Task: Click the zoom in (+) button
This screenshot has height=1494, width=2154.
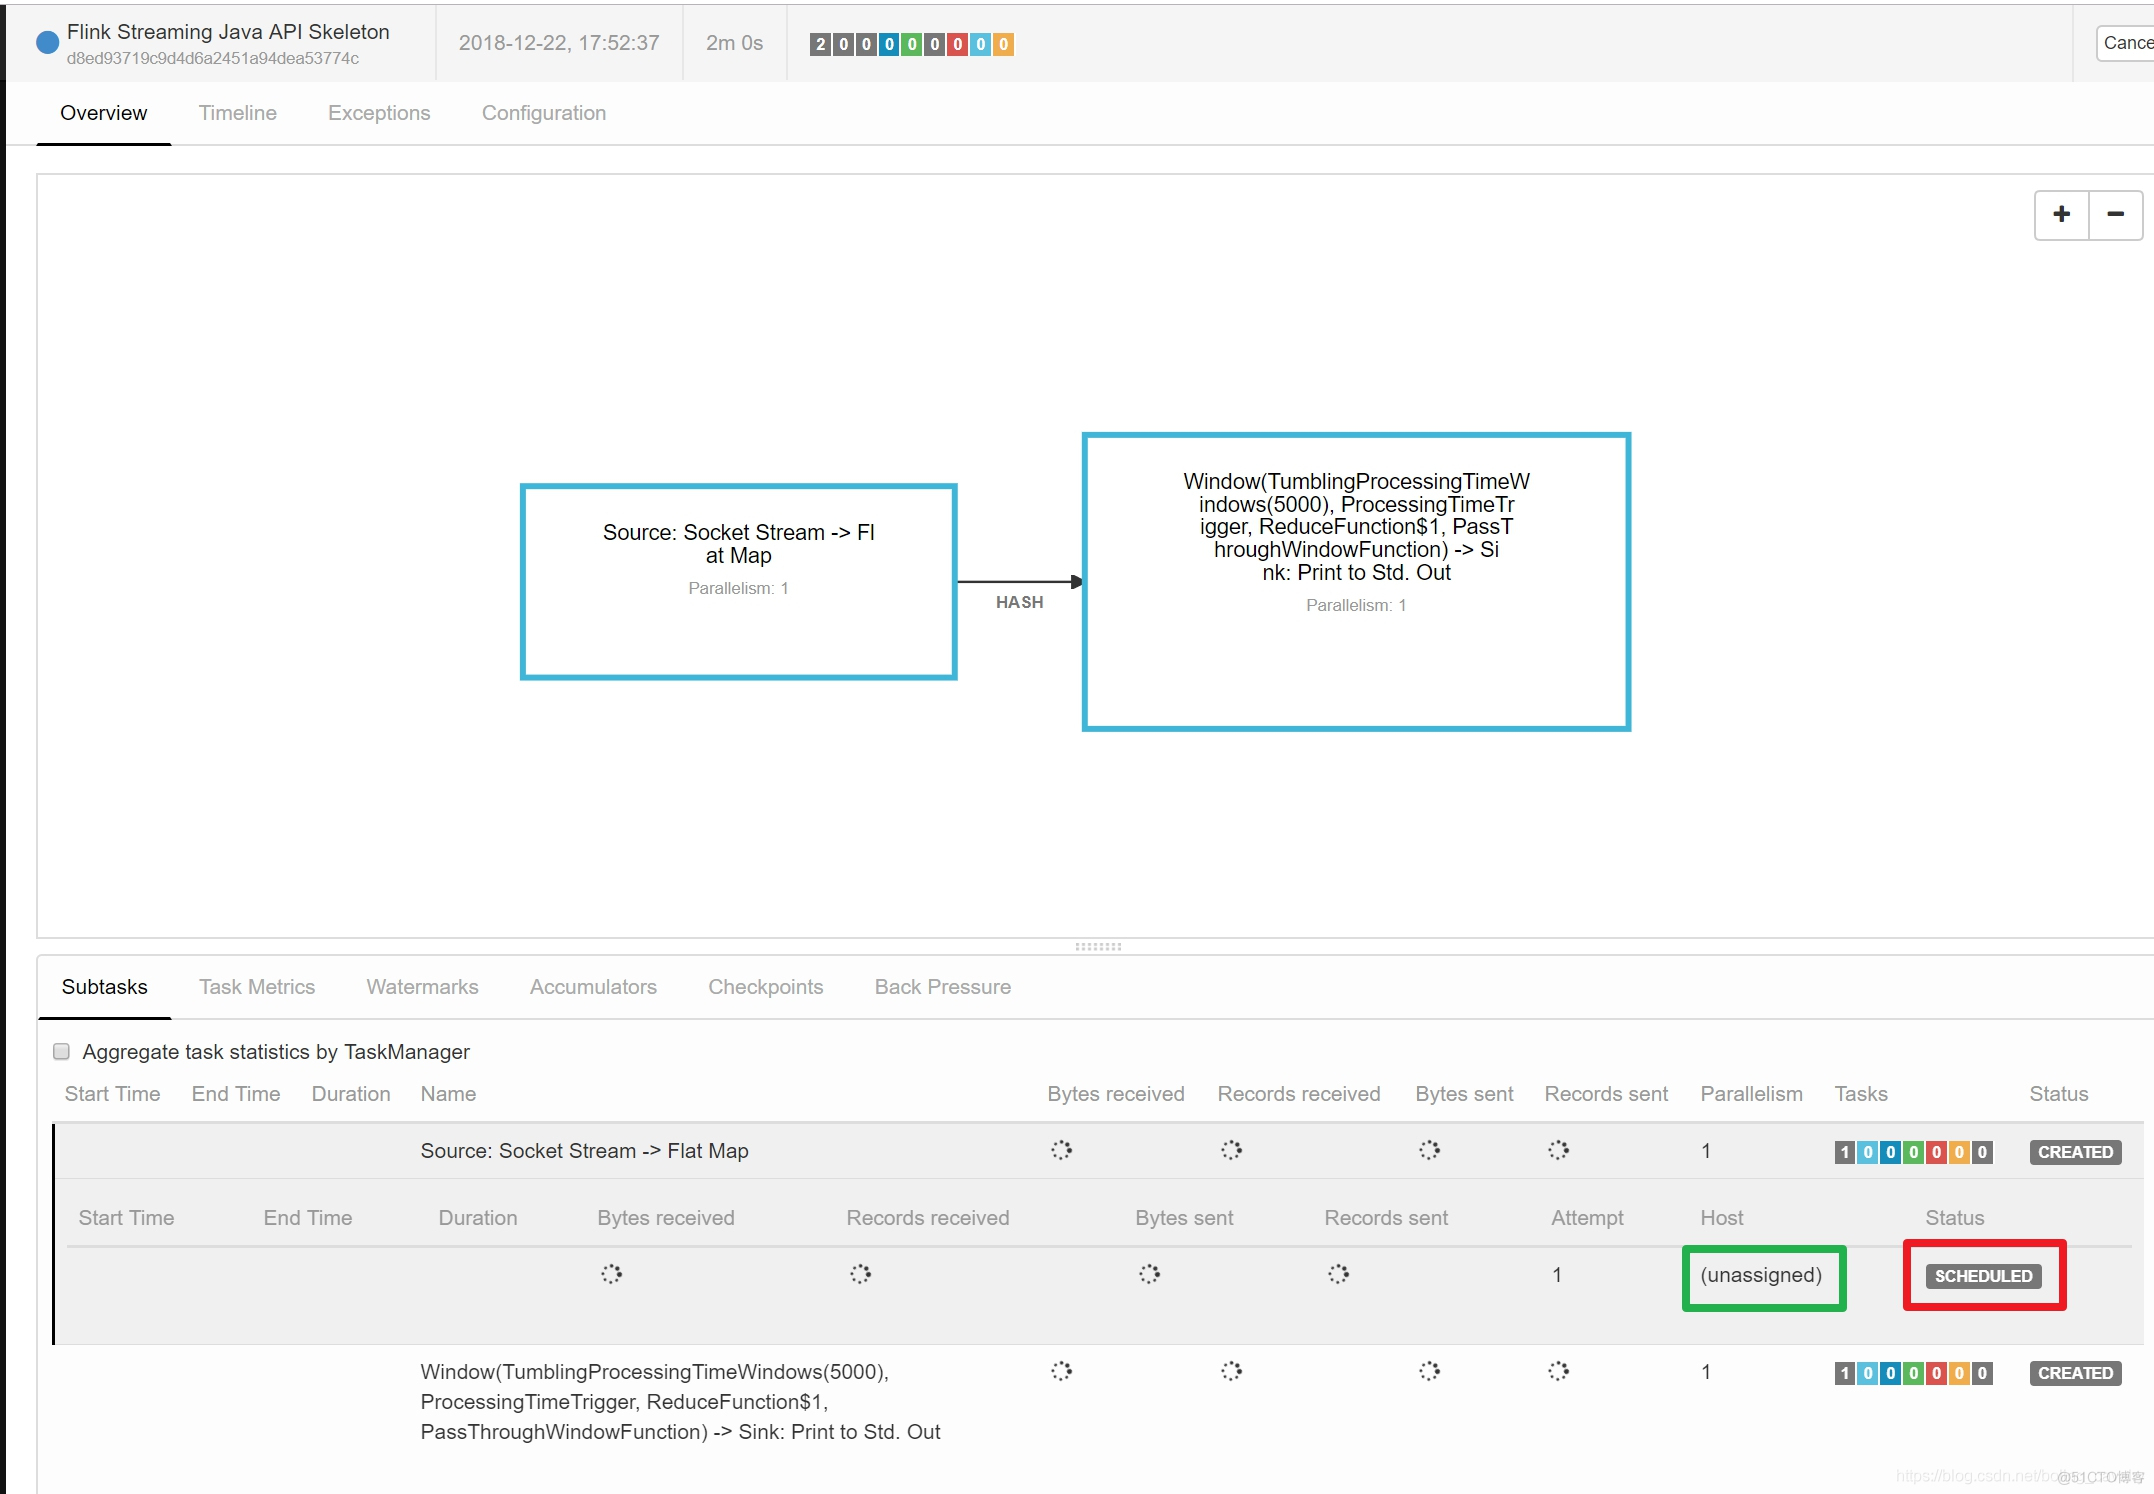Action: coord(2062,214)
